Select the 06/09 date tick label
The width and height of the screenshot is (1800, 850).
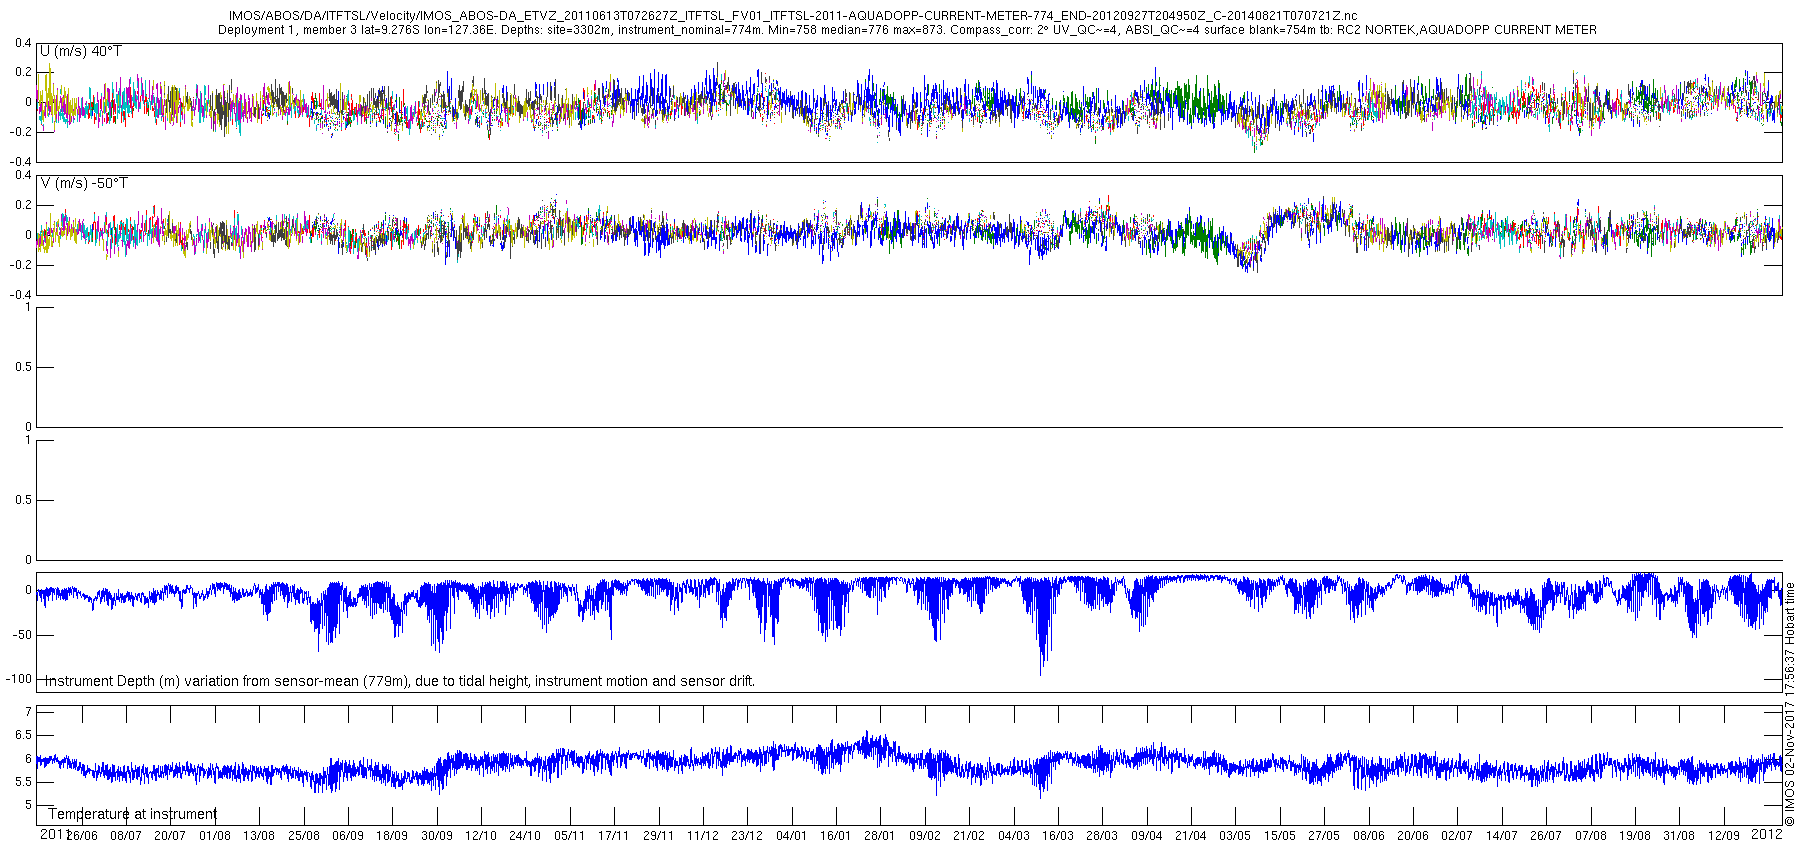(348, 836)
